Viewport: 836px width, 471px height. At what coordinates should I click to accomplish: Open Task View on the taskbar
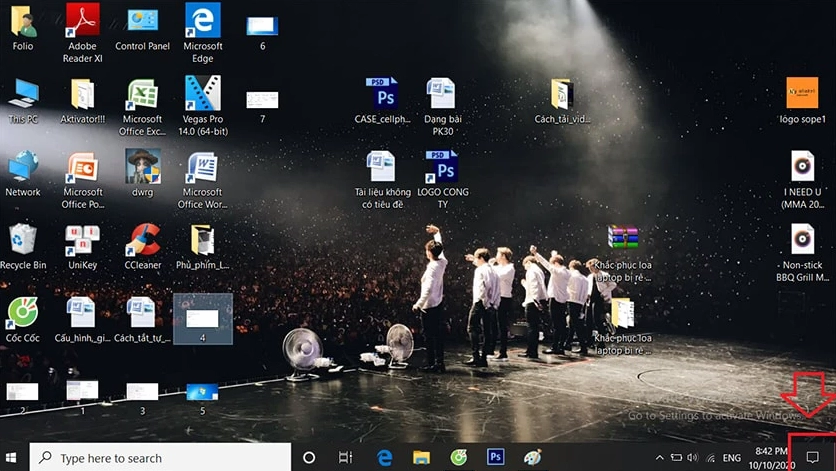coord(345,457)
